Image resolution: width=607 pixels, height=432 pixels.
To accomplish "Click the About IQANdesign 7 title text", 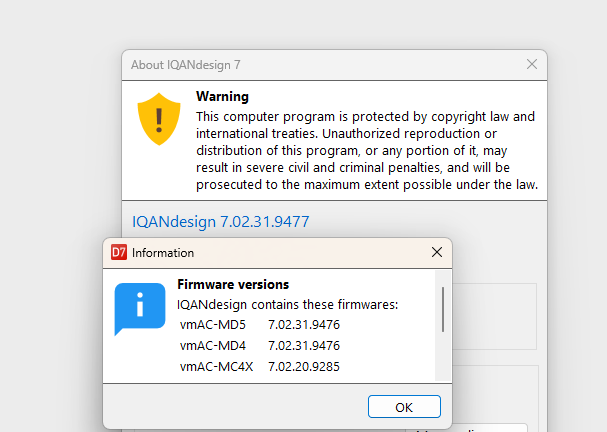I will (185, 65).
